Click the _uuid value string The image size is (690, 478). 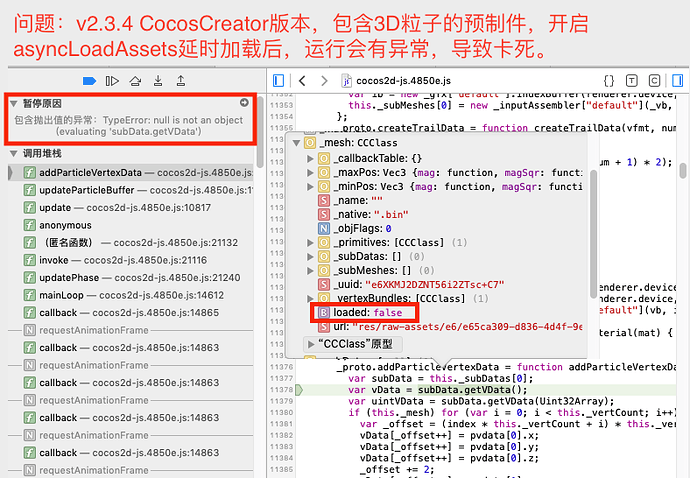435,285
